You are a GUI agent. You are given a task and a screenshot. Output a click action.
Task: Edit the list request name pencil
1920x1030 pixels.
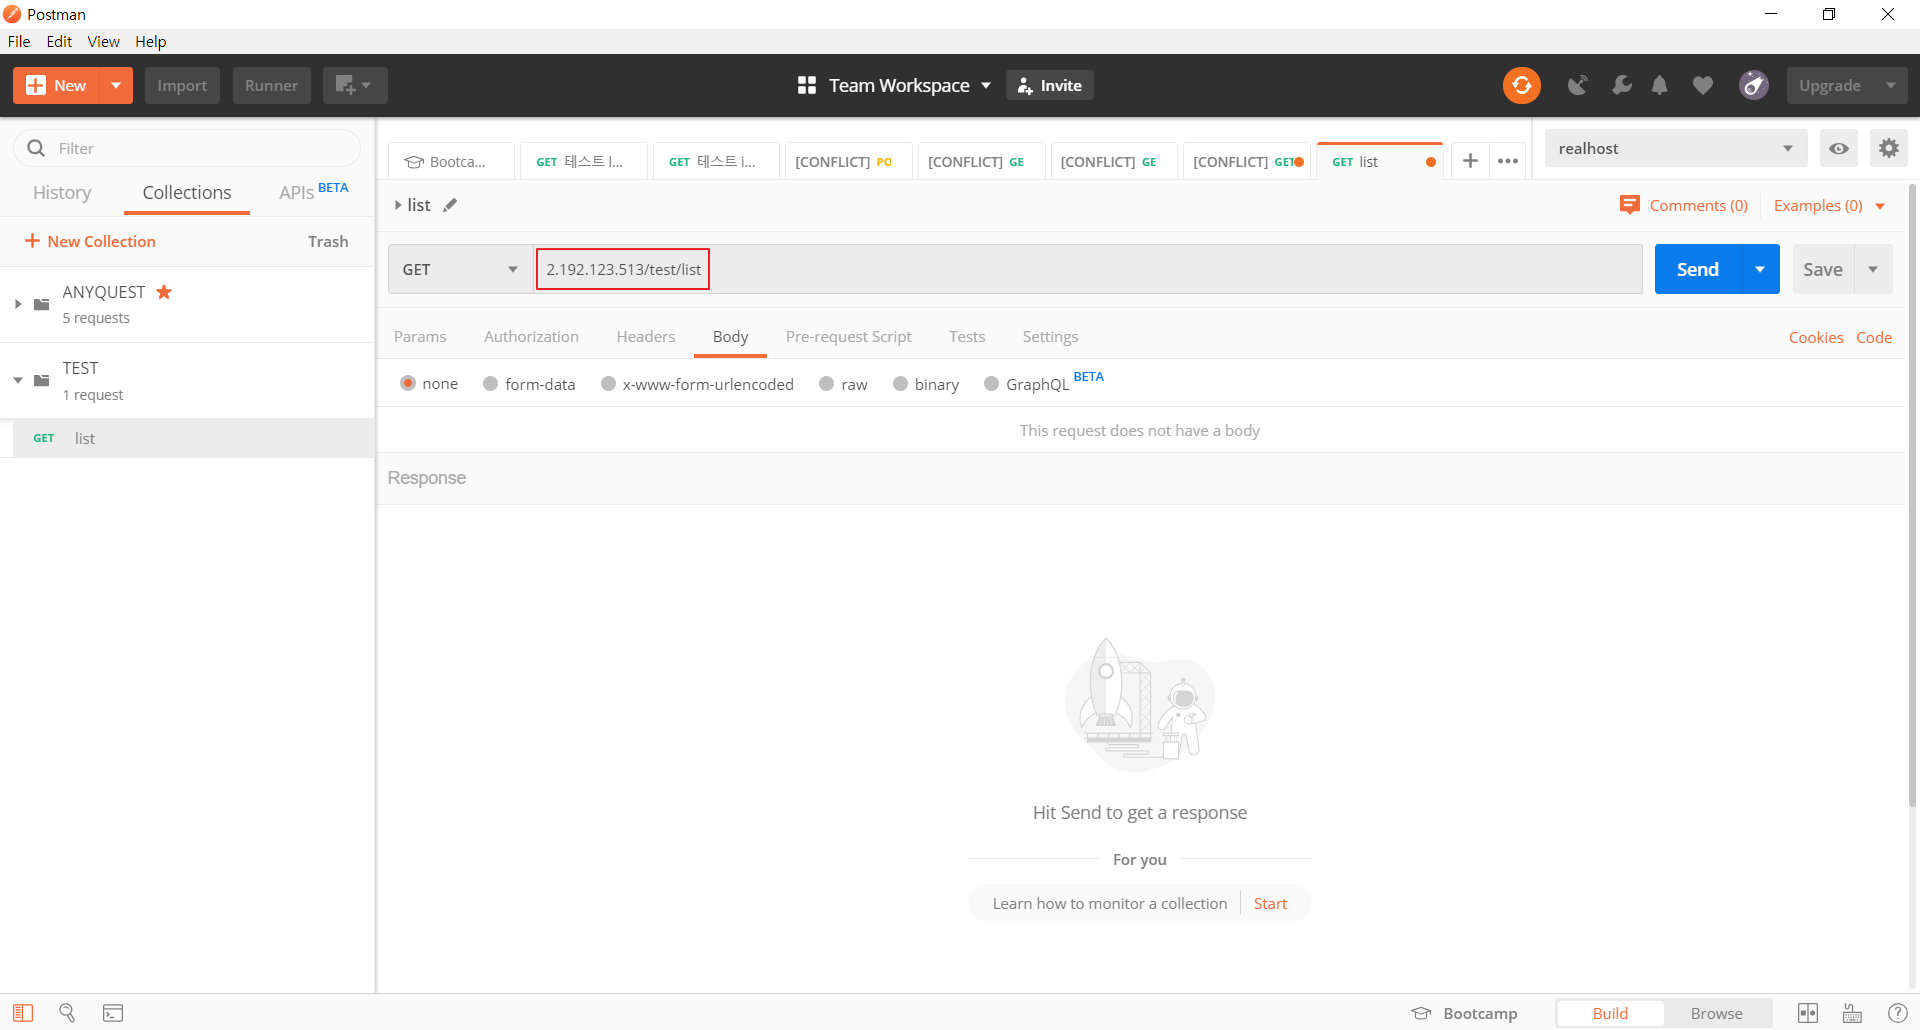tap(450, 205)
